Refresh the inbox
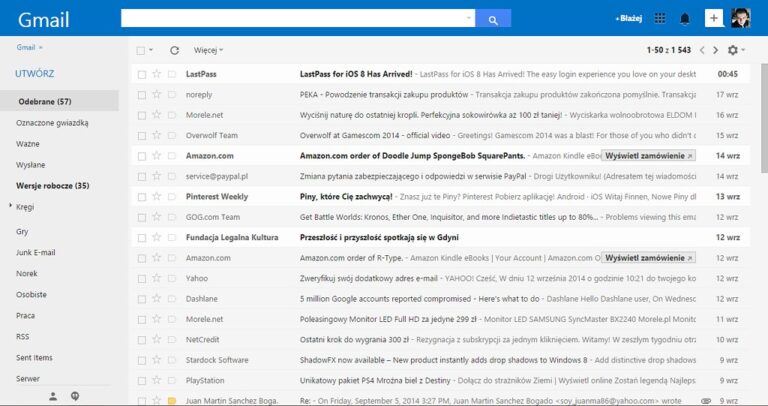The height and width of the screenshot is (406, 768). [x=174, y=50]
